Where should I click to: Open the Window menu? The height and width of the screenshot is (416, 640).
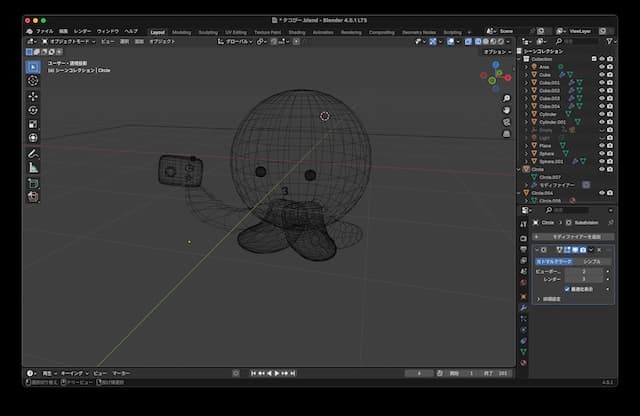(x=108, y=31)
